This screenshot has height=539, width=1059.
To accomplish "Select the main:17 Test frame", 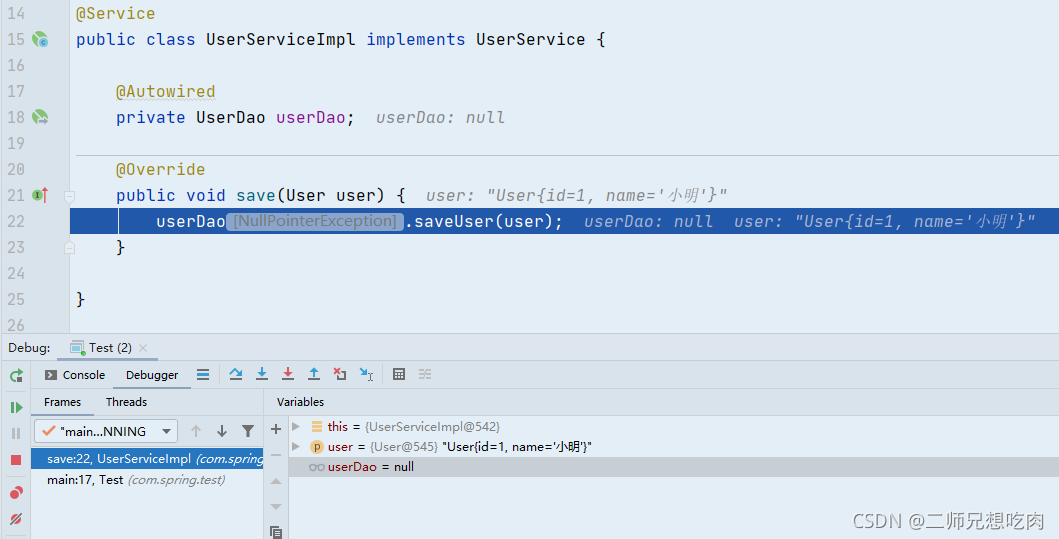I will [147, 480].
